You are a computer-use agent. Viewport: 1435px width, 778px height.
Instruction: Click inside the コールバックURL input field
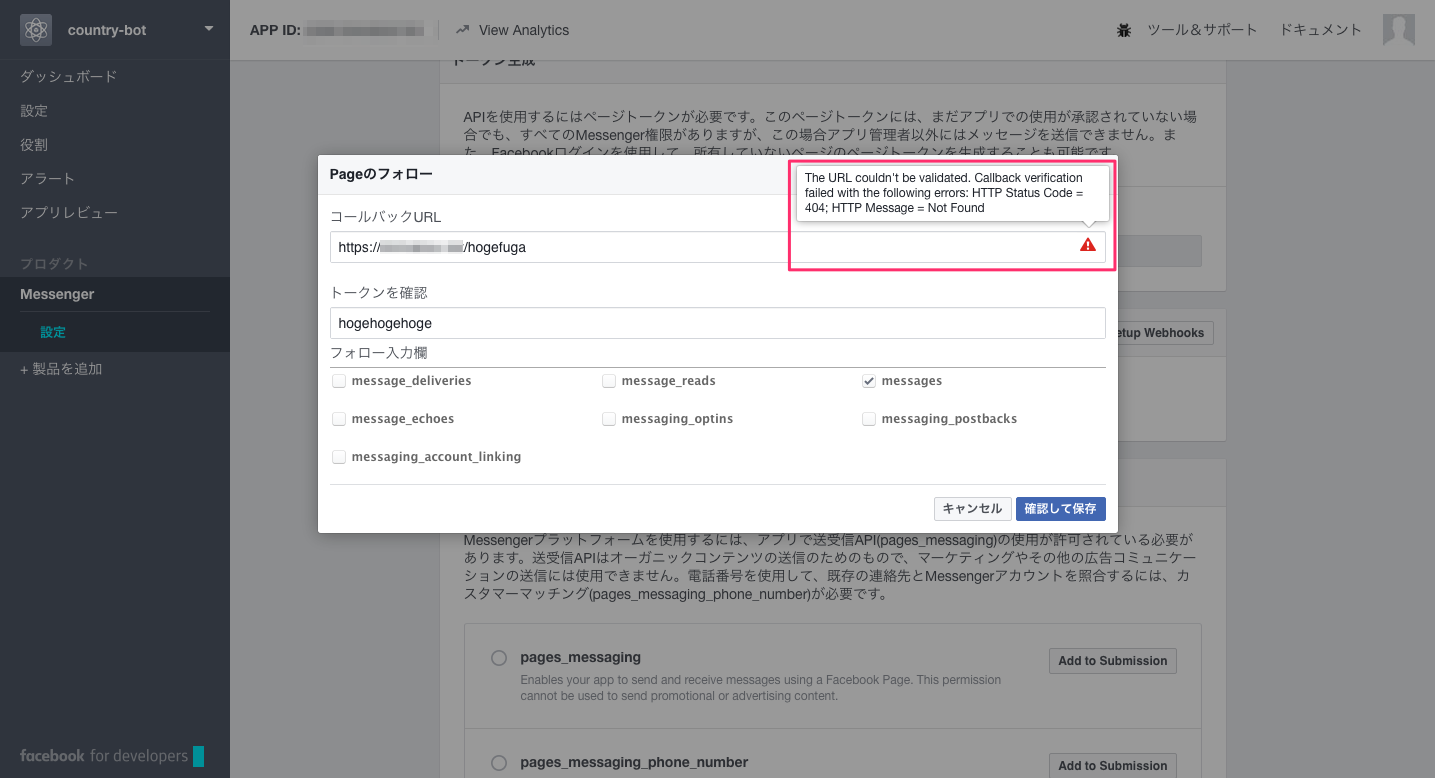click(600, 246)
